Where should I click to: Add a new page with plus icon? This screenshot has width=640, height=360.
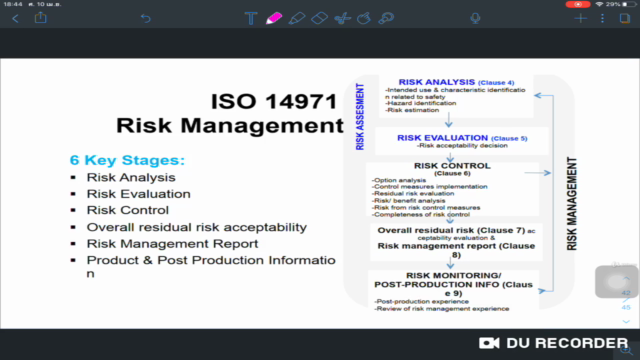(x=580, y=18)
